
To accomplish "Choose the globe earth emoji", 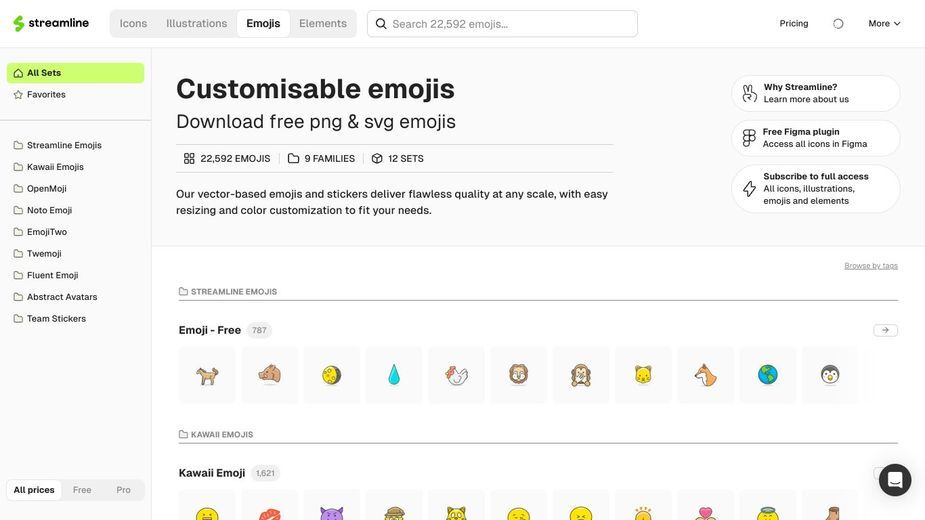I will (x=767, y=375).
